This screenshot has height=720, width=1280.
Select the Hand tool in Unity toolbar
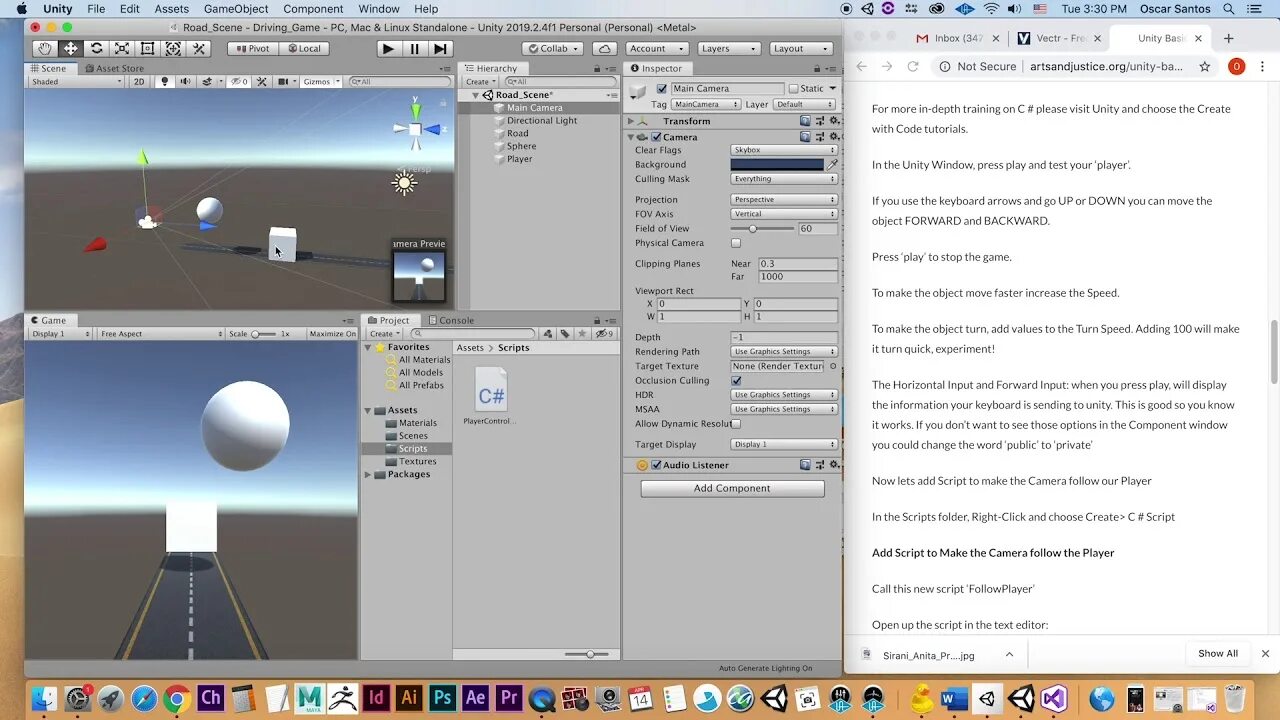(x=45, y=48)
